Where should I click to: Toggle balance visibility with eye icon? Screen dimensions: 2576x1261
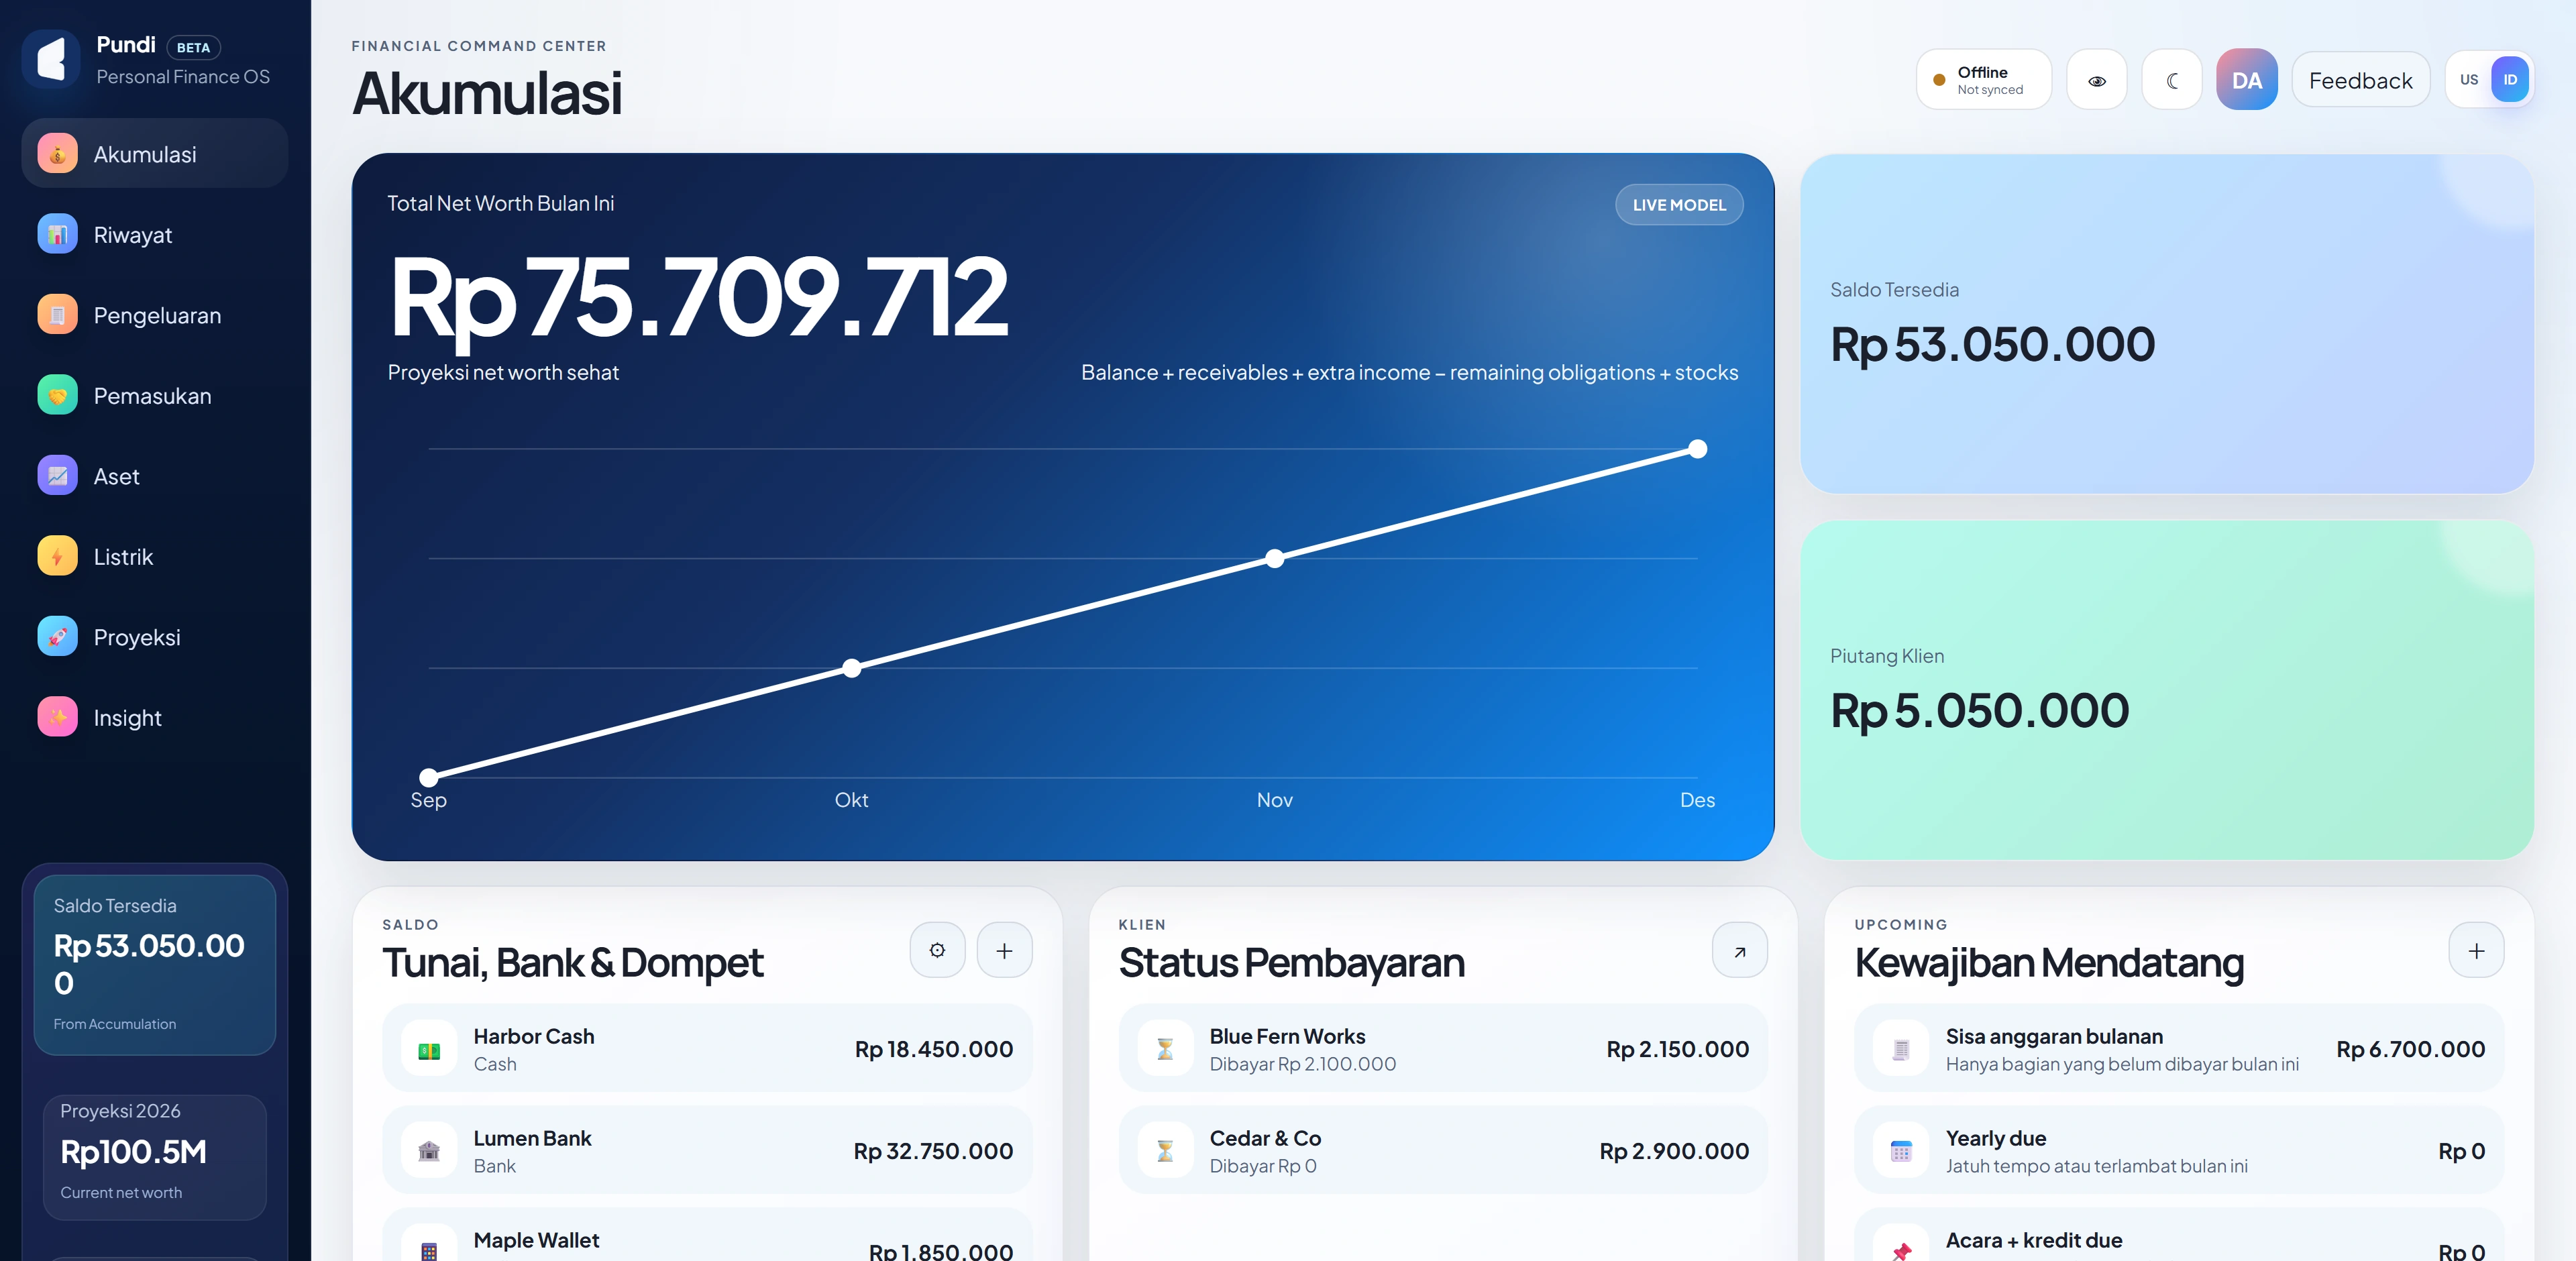coord(2097,80)
